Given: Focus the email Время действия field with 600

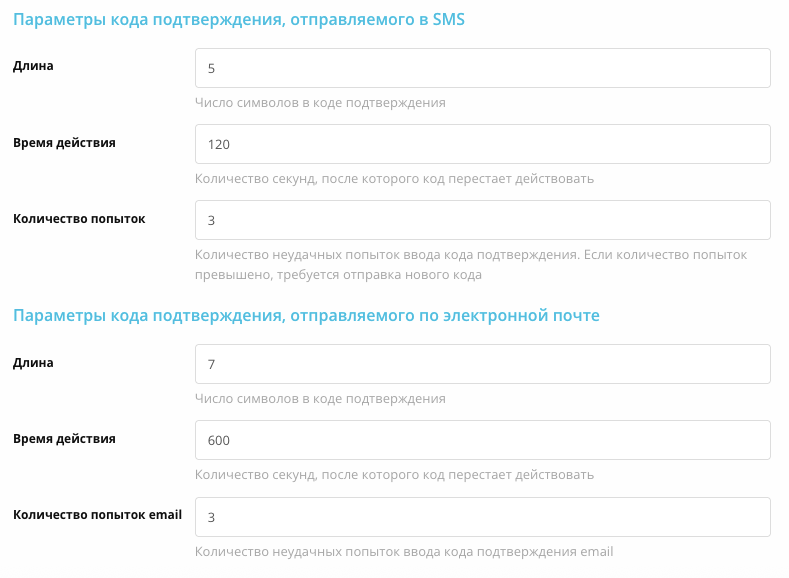Looking at the screenshot, I should (482, 440).
